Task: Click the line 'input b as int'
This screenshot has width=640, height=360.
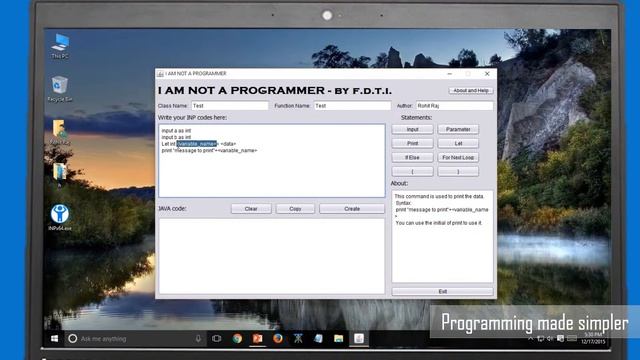Action: tap(176, 137)
